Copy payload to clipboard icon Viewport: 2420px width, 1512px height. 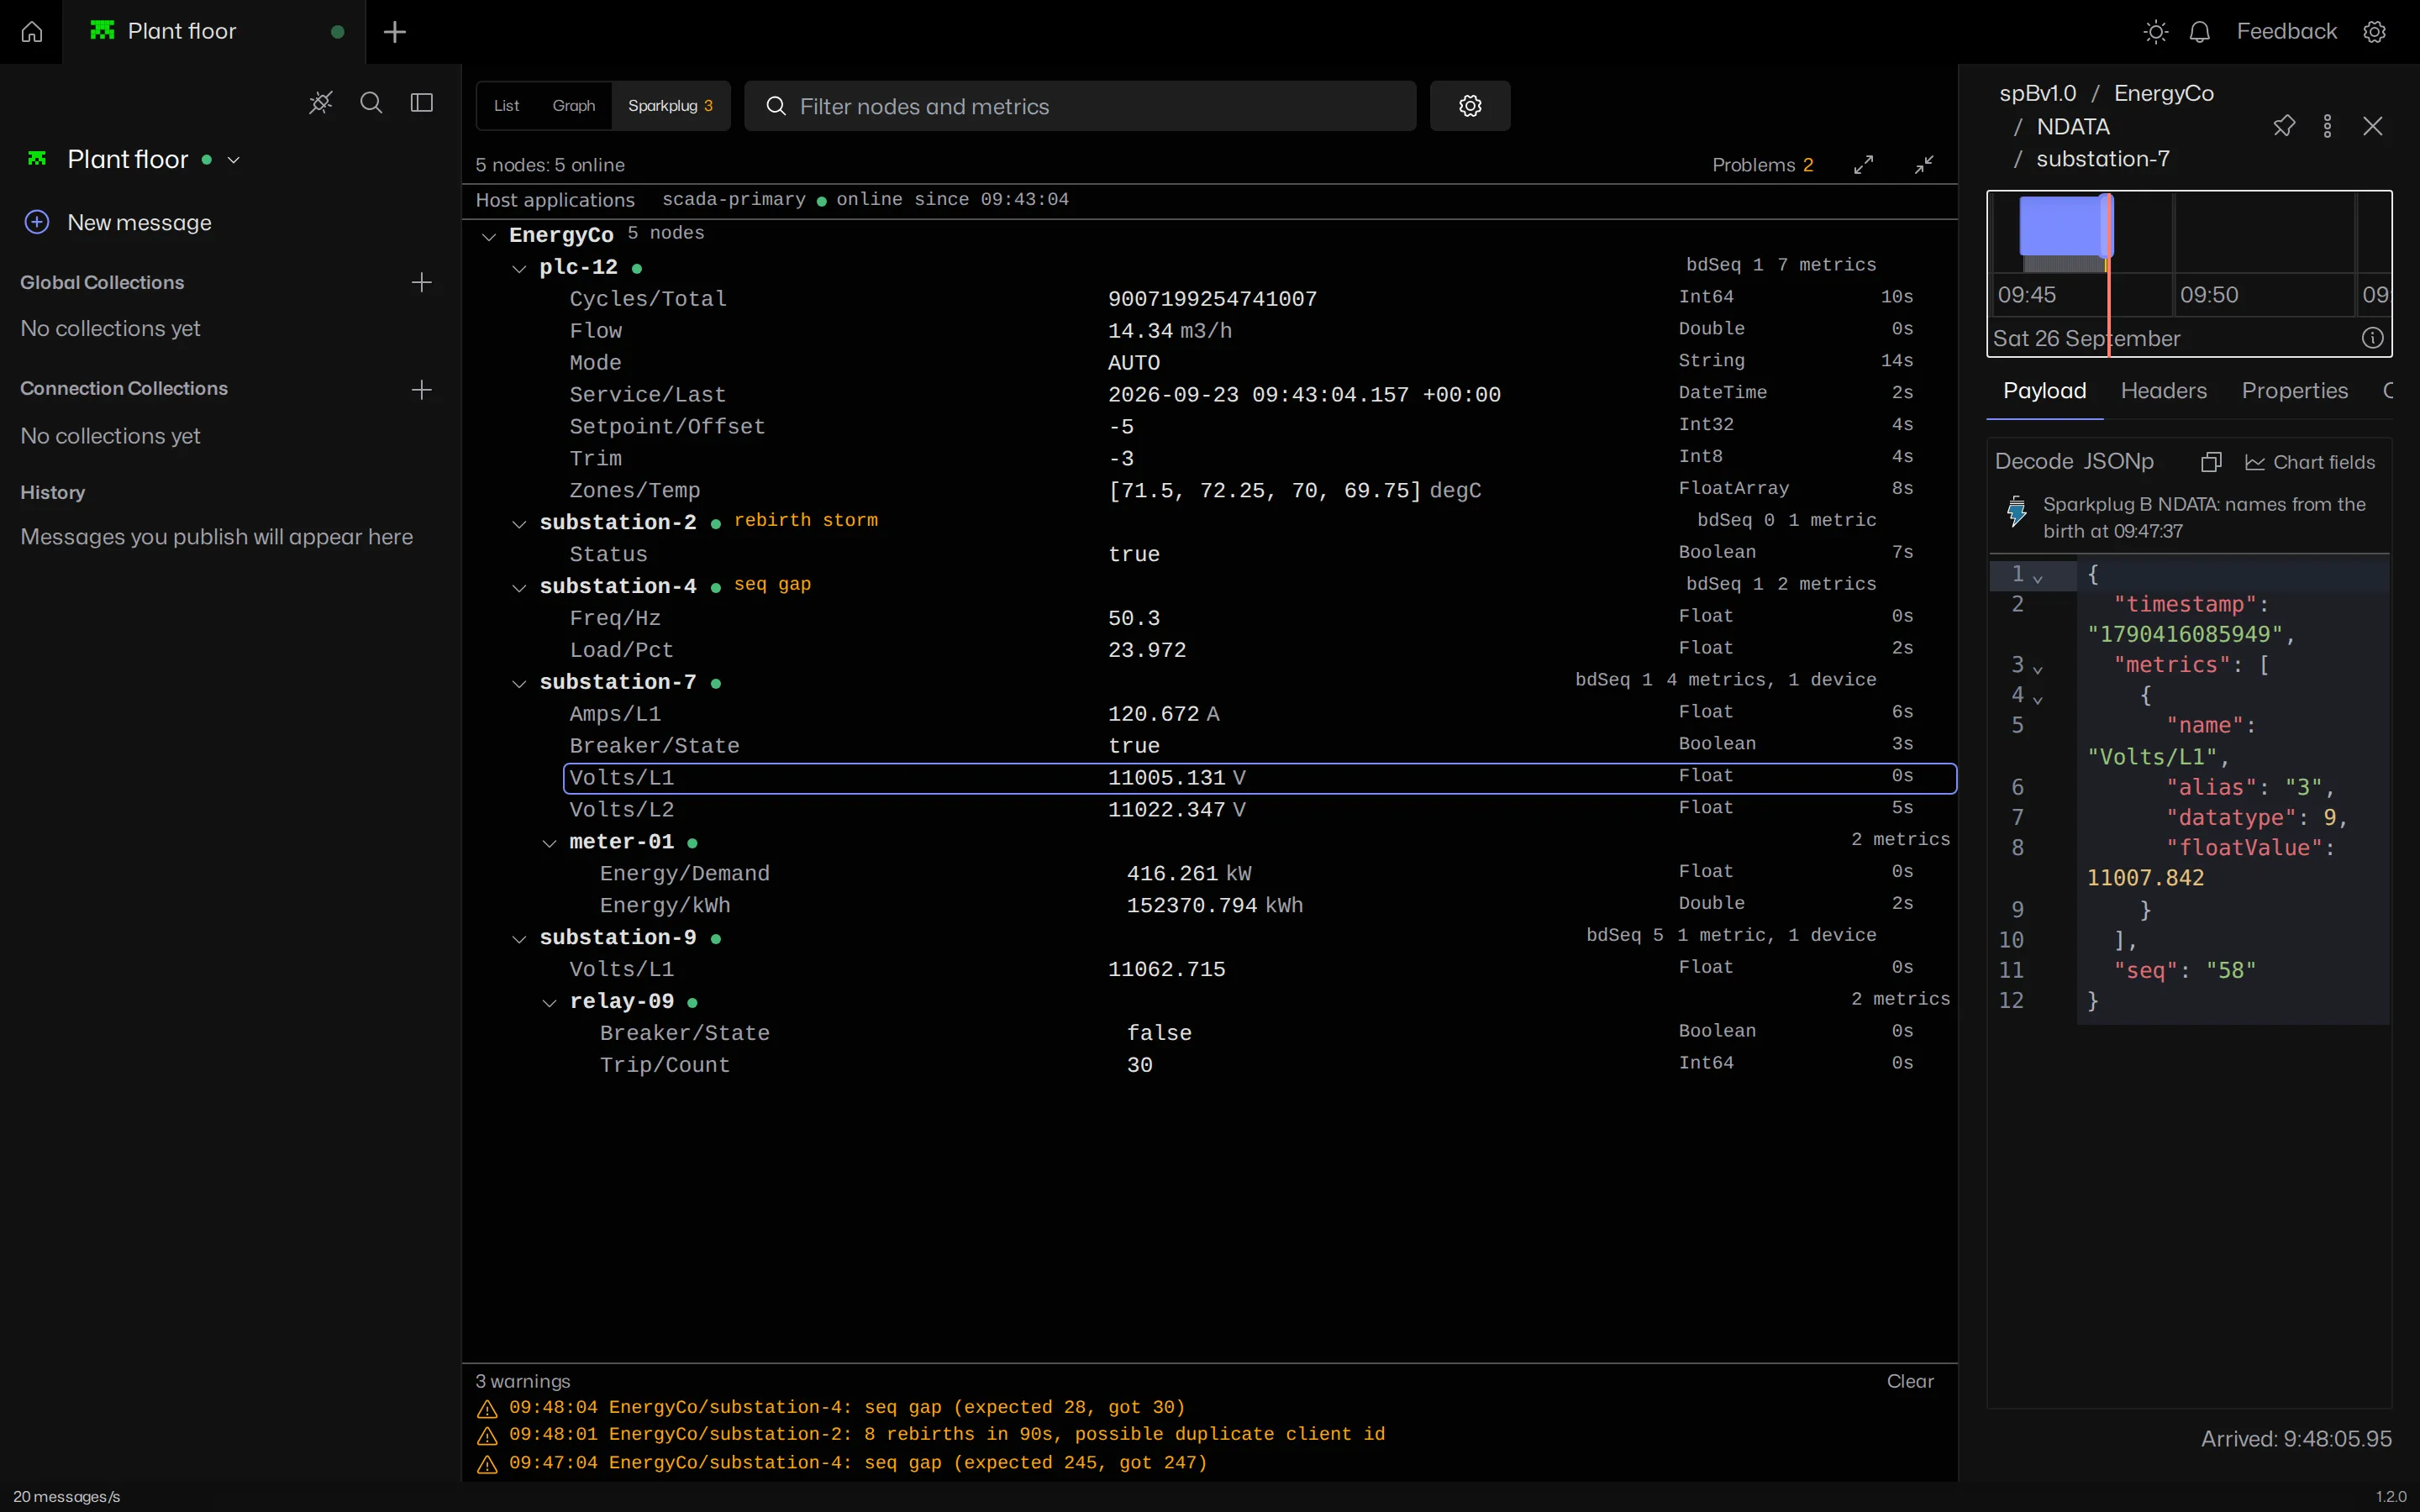2211,461
